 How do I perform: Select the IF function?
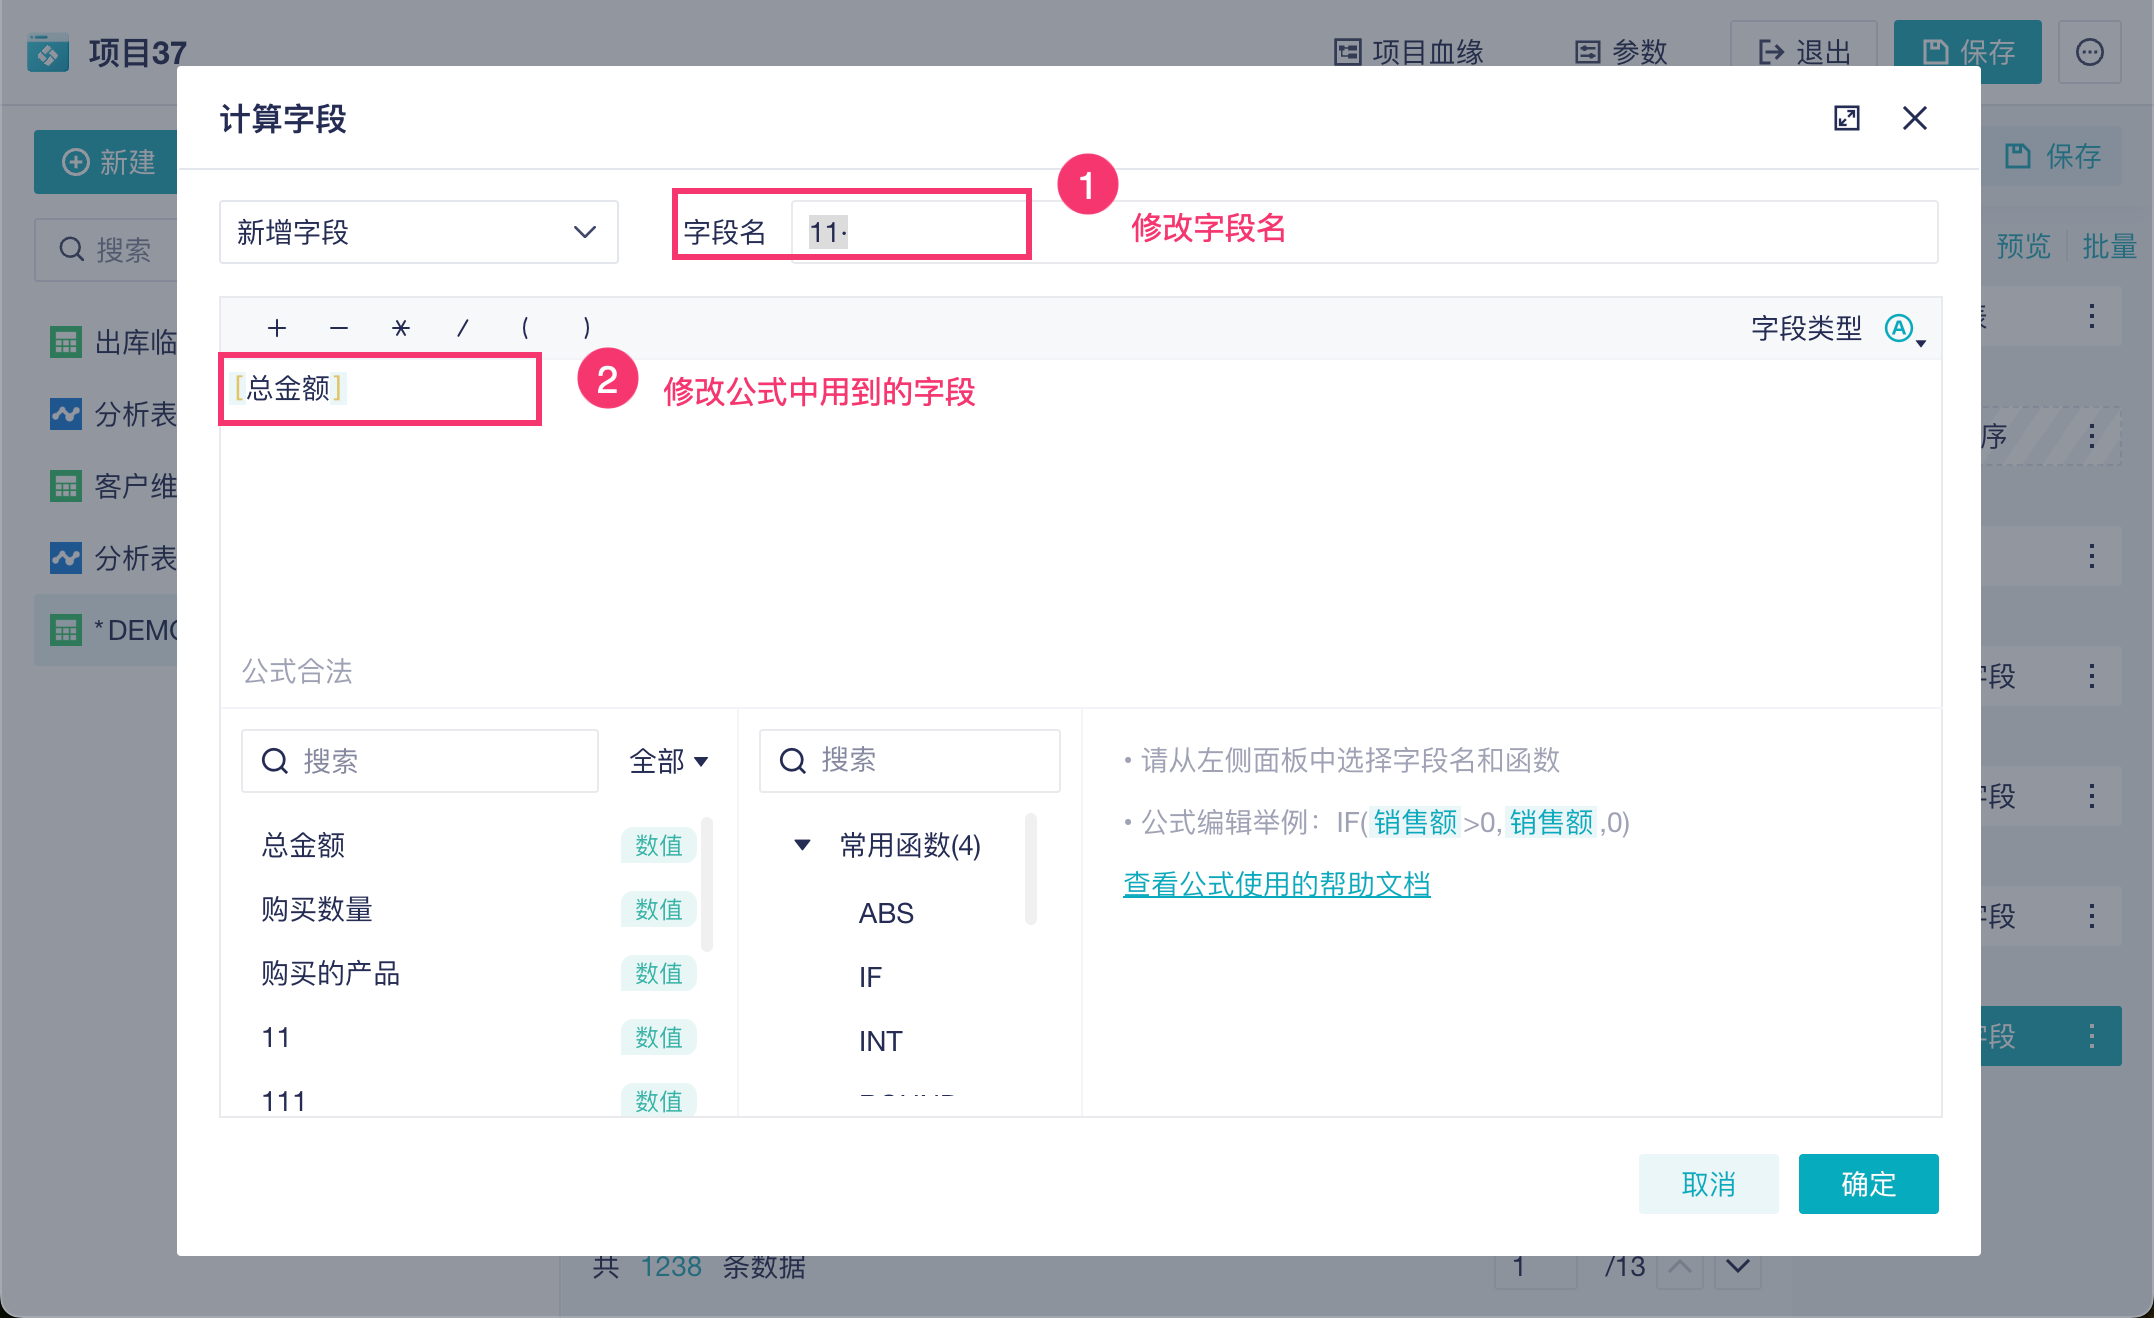[870, 977]
